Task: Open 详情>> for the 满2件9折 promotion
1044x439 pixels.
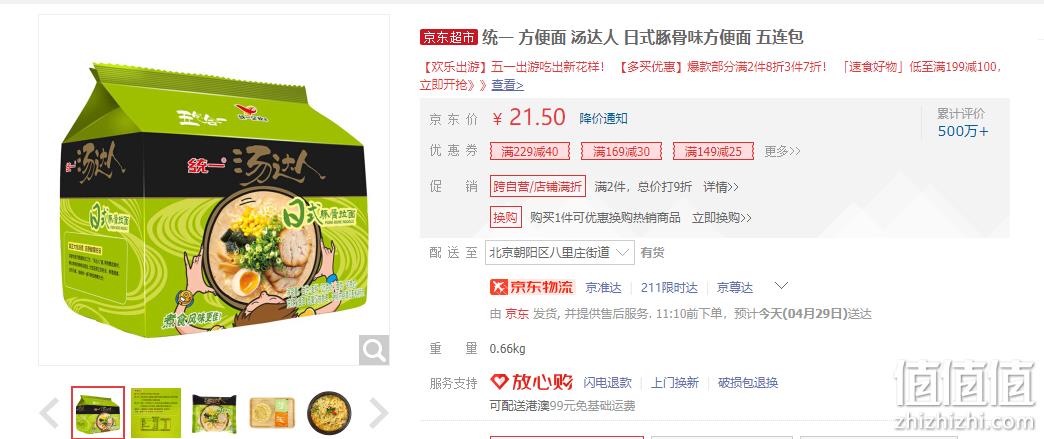Action: pyautogui.click(x=721, y=187)
